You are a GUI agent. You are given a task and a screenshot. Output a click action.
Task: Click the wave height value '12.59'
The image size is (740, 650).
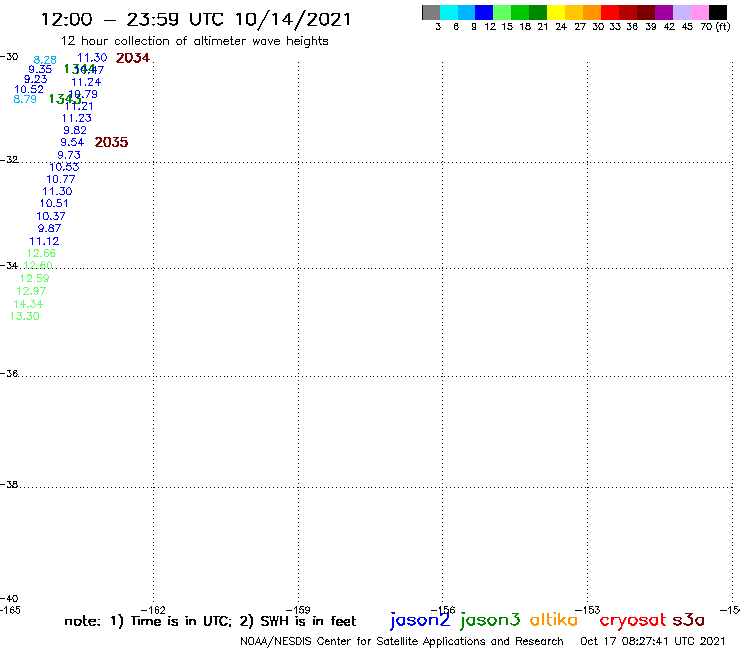(34, 279)
